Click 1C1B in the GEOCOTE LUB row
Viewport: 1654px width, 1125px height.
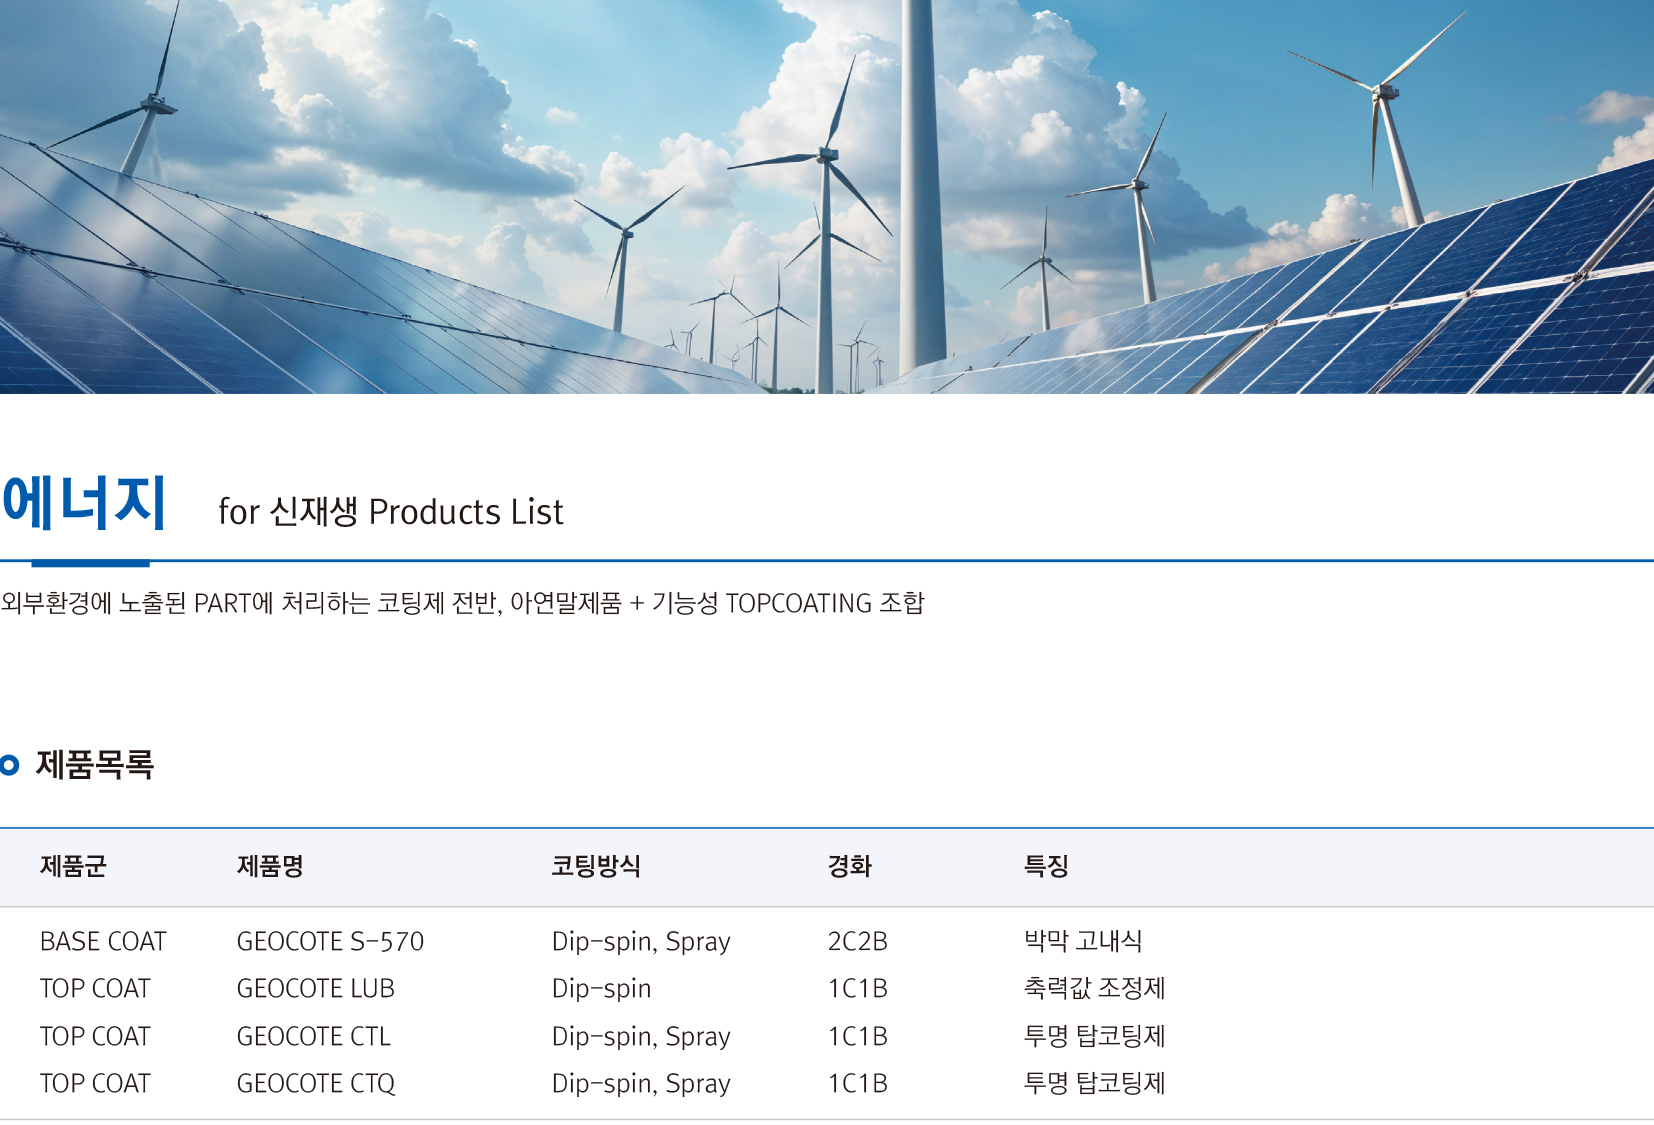point(858,988)
